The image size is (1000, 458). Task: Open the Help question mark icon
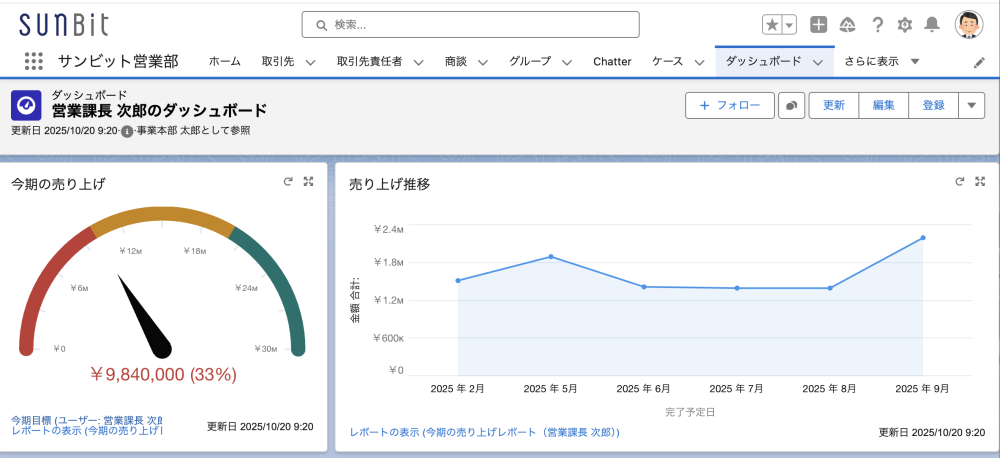tap(877, 25)
